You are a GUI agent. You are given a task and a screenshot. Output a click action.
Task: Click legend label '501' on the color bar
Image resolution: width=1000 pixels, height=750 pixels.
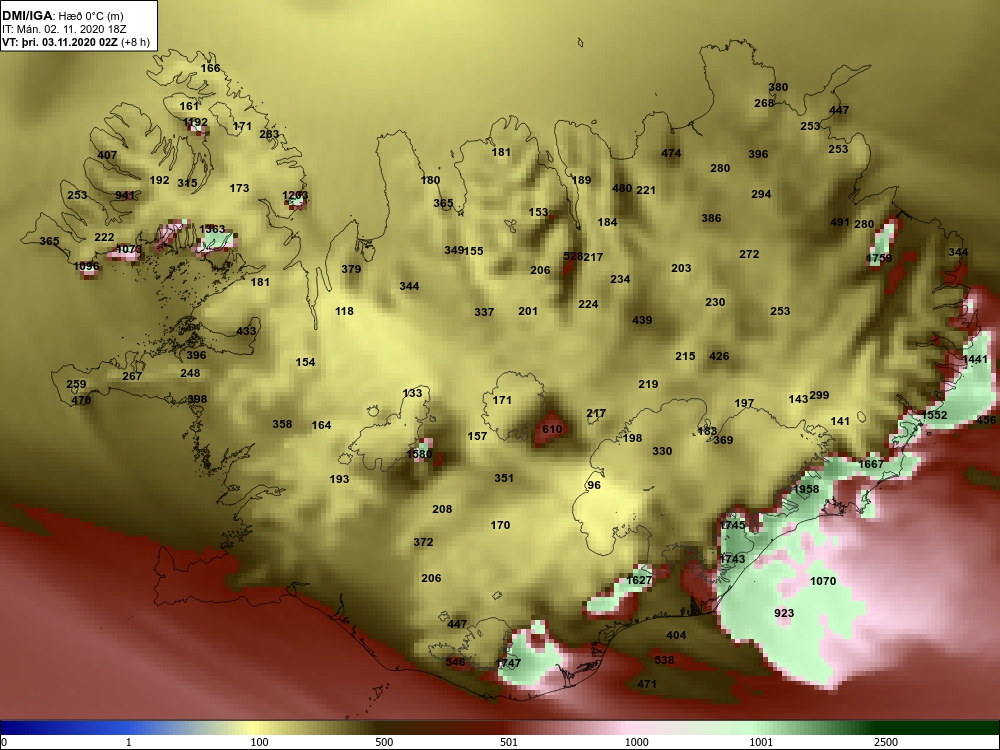pos(509,742)
